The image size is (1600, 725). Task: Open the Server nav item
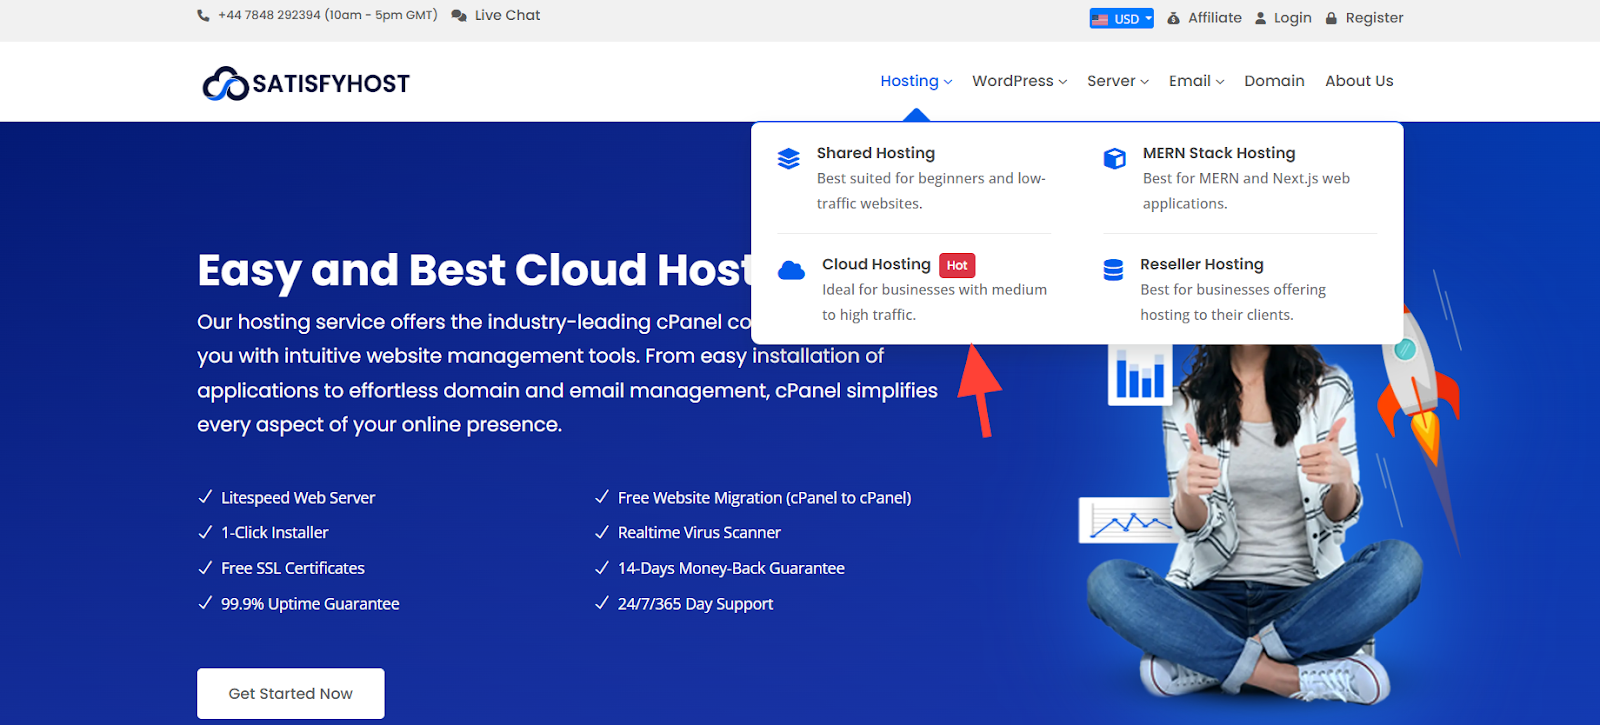click(x=1111, y=81)
